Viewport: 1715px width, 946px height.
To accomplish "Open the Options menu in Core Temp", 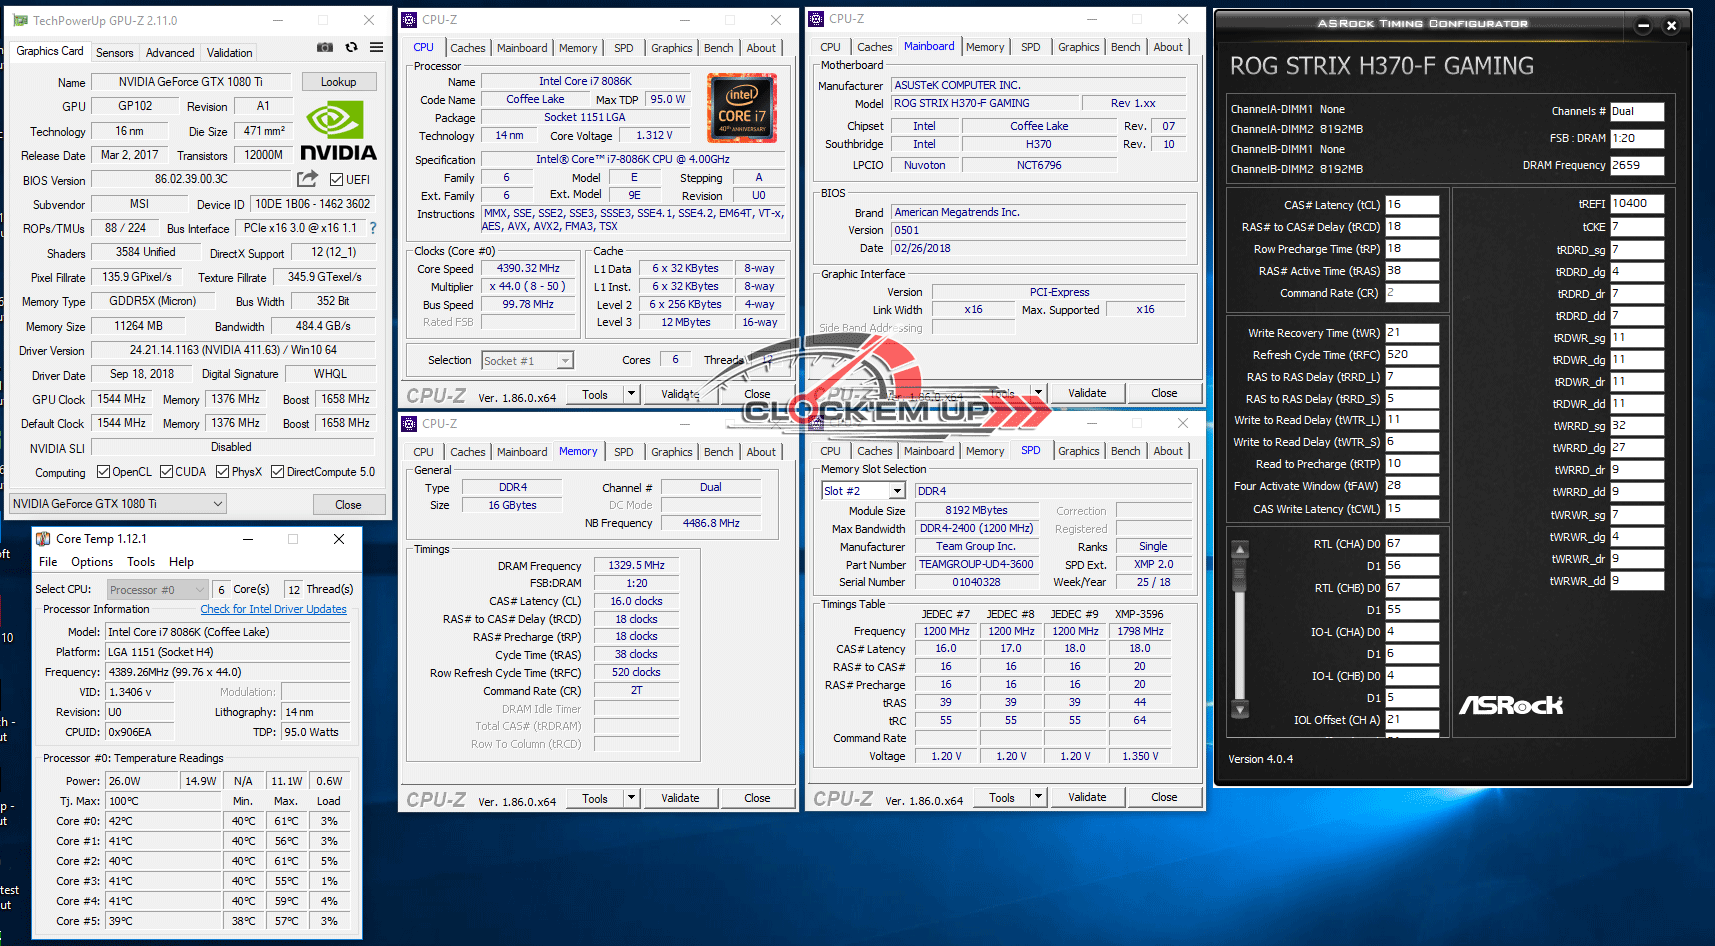I will click(x=92, y=562).
